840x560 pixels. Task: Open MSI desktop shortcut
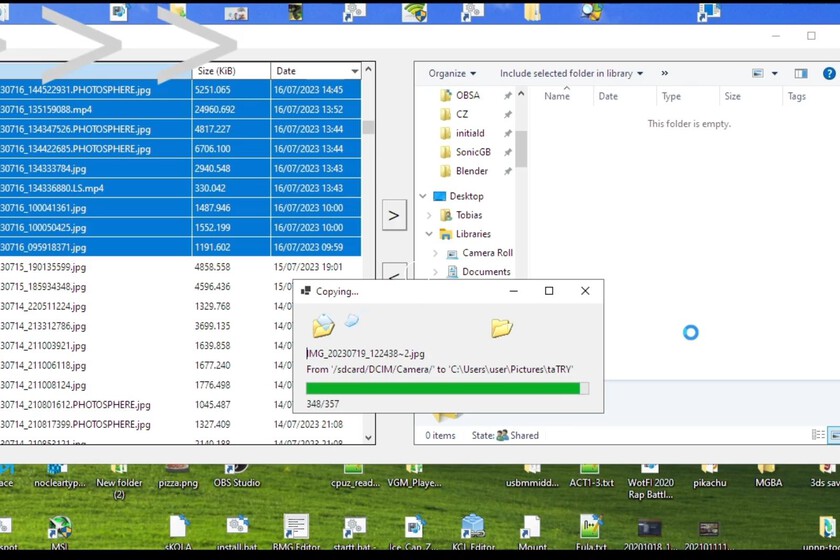pyautogui.click(x=59, y=533)
